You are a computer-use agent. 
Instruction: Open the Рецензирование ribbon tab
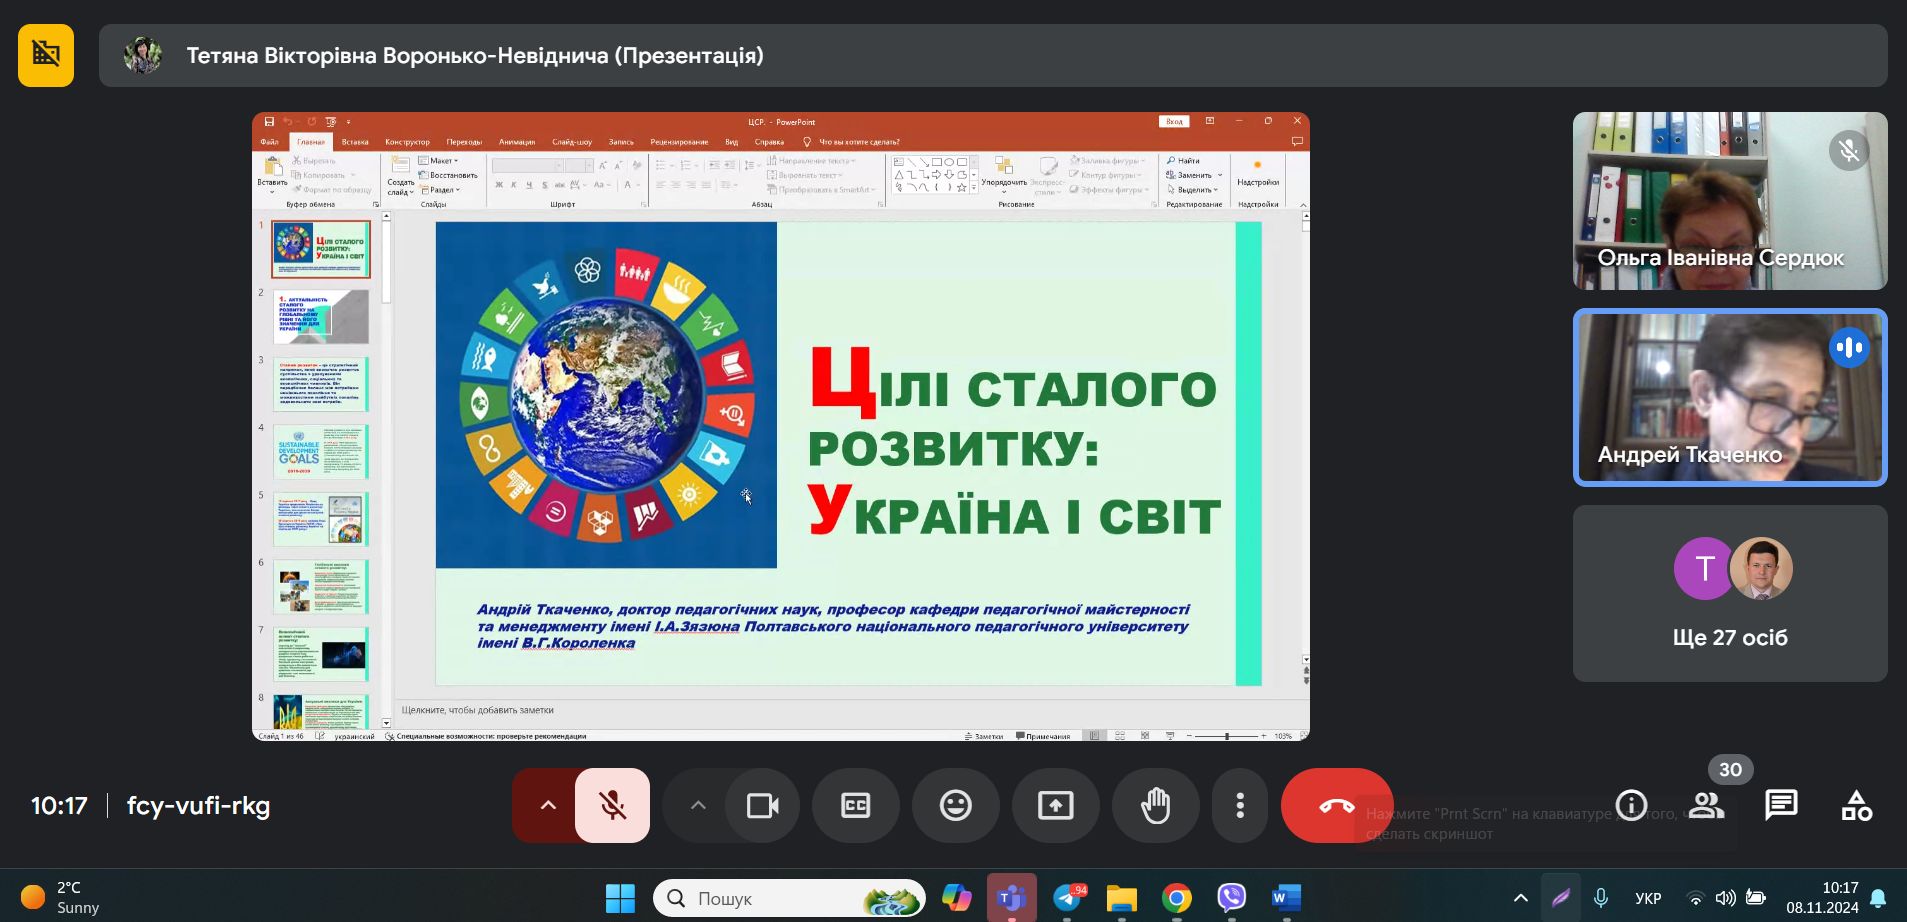[679, 142]
